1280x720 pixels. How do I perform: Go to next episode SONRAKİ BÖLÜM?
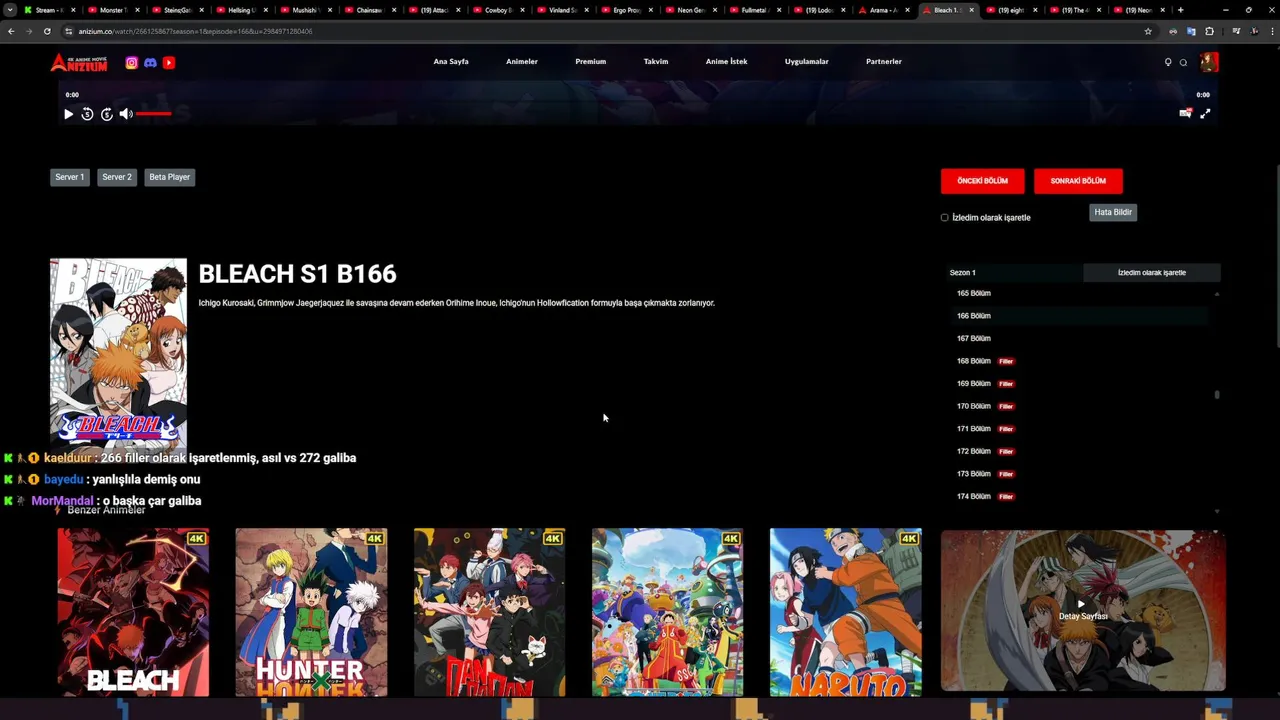point(1078,181)
